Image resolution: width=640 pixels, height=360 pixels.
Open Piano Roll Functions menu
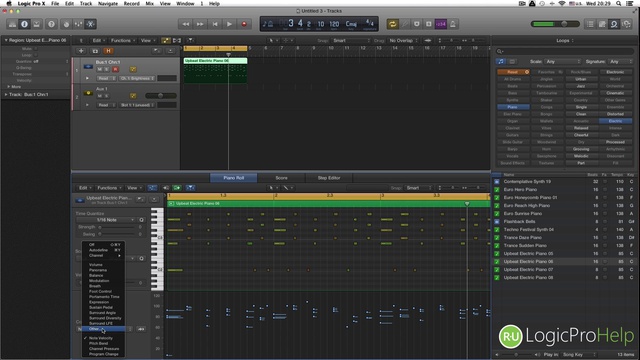(109, 188)
